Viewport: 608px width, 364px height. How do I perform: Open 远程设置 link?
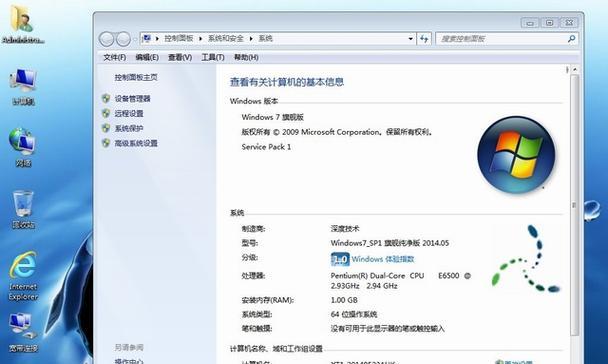pos(129,113)
